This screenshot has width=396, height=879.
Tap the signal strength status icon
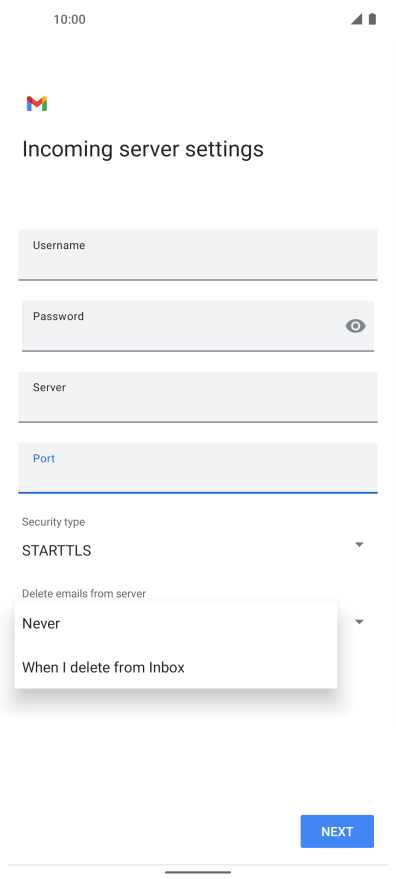(357, 19)
